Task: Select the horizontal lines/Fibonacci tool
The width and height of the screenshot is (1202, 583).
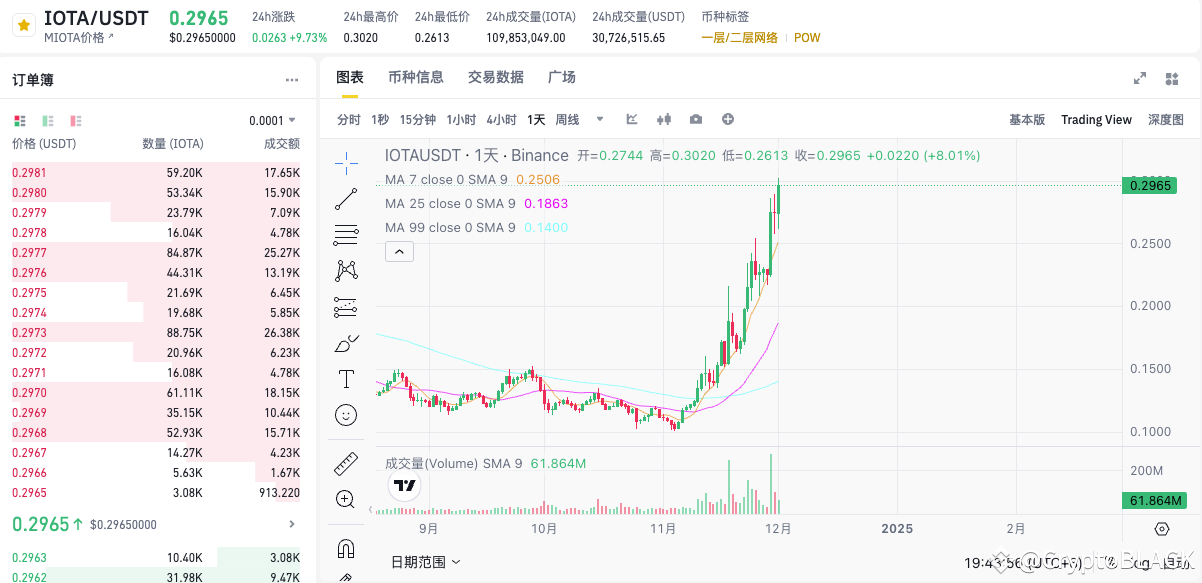Action: 346,235
